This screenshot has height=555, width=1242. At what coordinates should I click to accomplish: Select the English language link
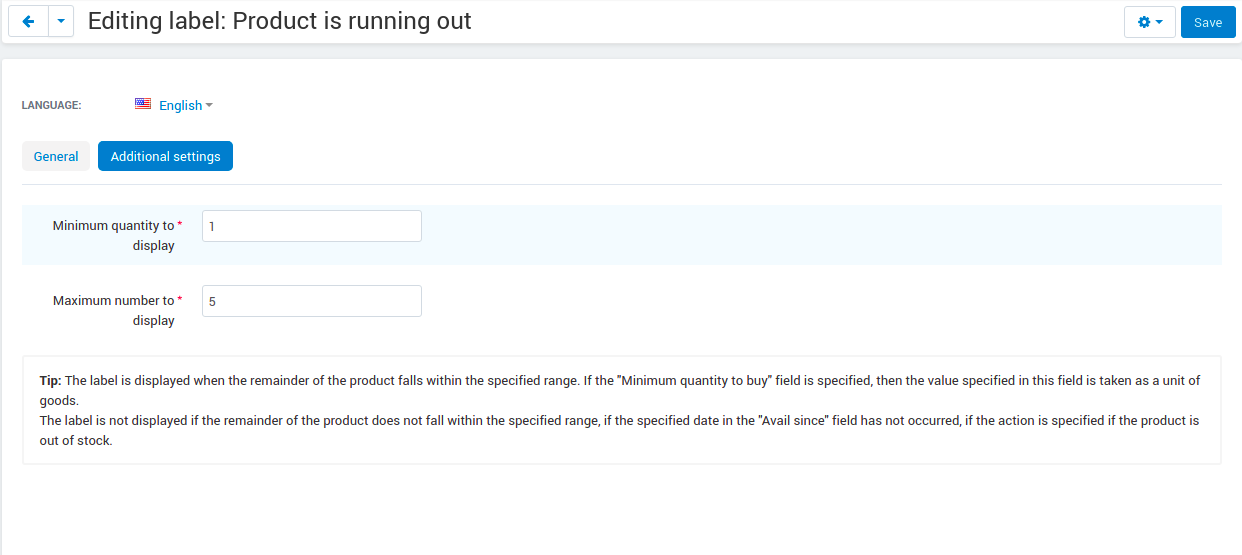pyautogui.click(x=180, y=105)
